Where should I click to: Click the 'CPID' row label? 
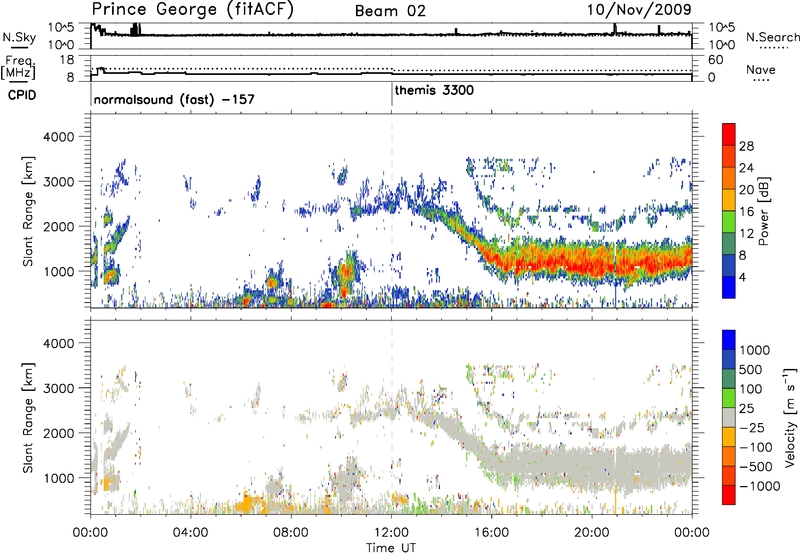pyautogui.click(x=22, y=95)
